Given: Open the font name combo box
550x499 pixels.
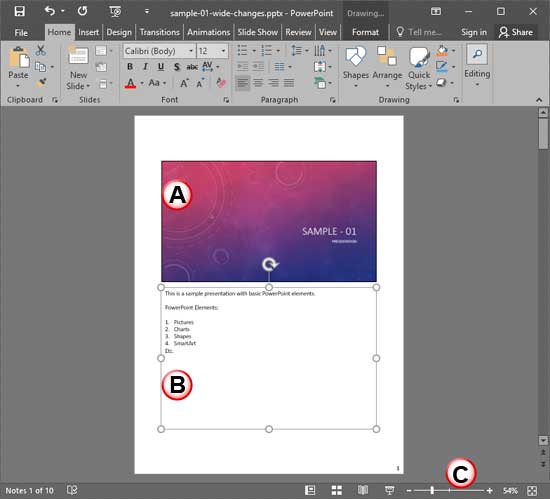Looking at the screenshot, I should tap(159, 51).
